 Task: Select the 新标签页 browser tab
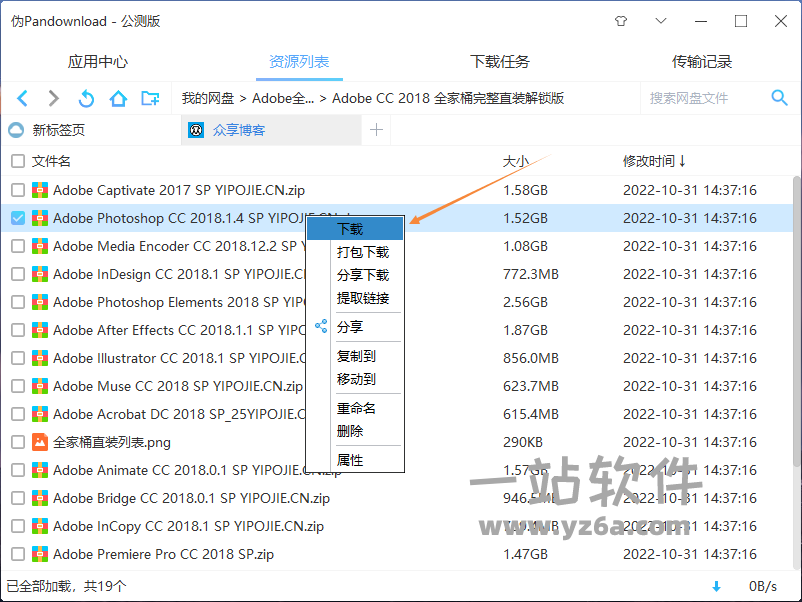[91, 130]
